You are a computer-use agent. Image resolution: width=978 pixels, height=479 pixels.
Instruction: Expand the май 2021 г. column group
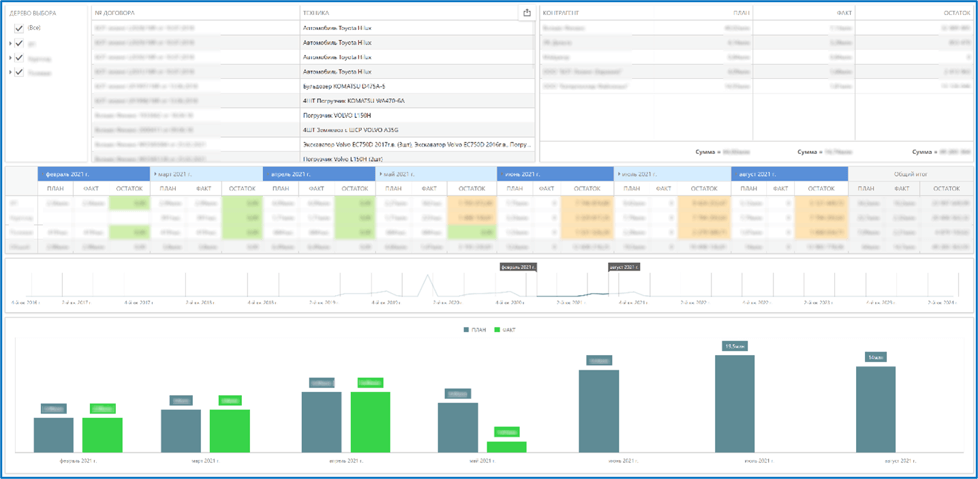click(x=380, y=174)
